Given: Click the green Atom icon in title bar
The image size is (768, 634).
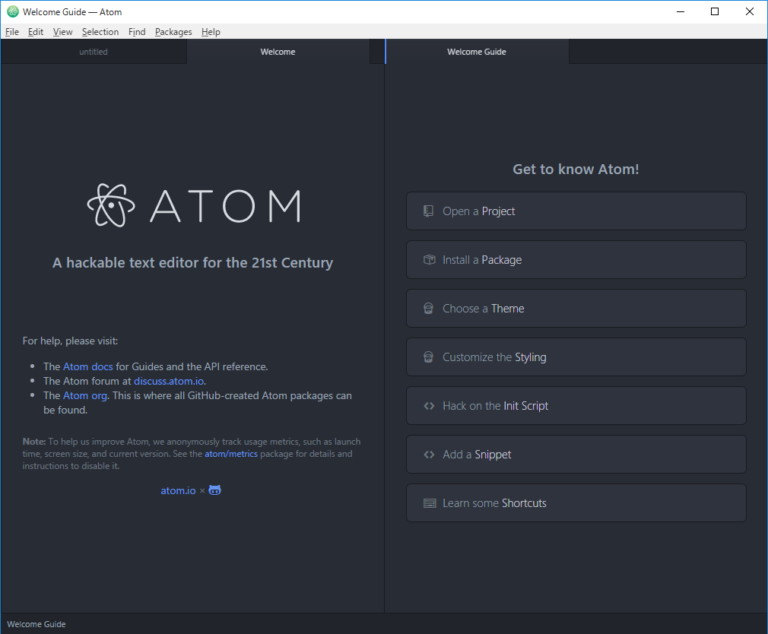Looking at the screenshot, I should pos(13,12).
